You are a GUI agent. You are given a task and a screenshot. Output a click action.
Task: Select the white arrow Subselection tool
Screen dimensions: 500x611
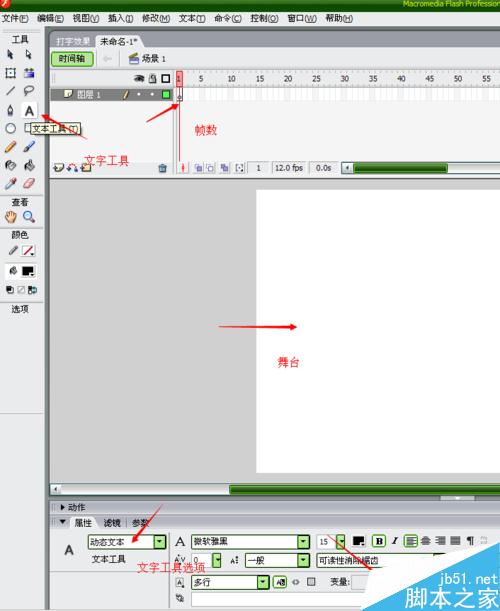[28, 54]
